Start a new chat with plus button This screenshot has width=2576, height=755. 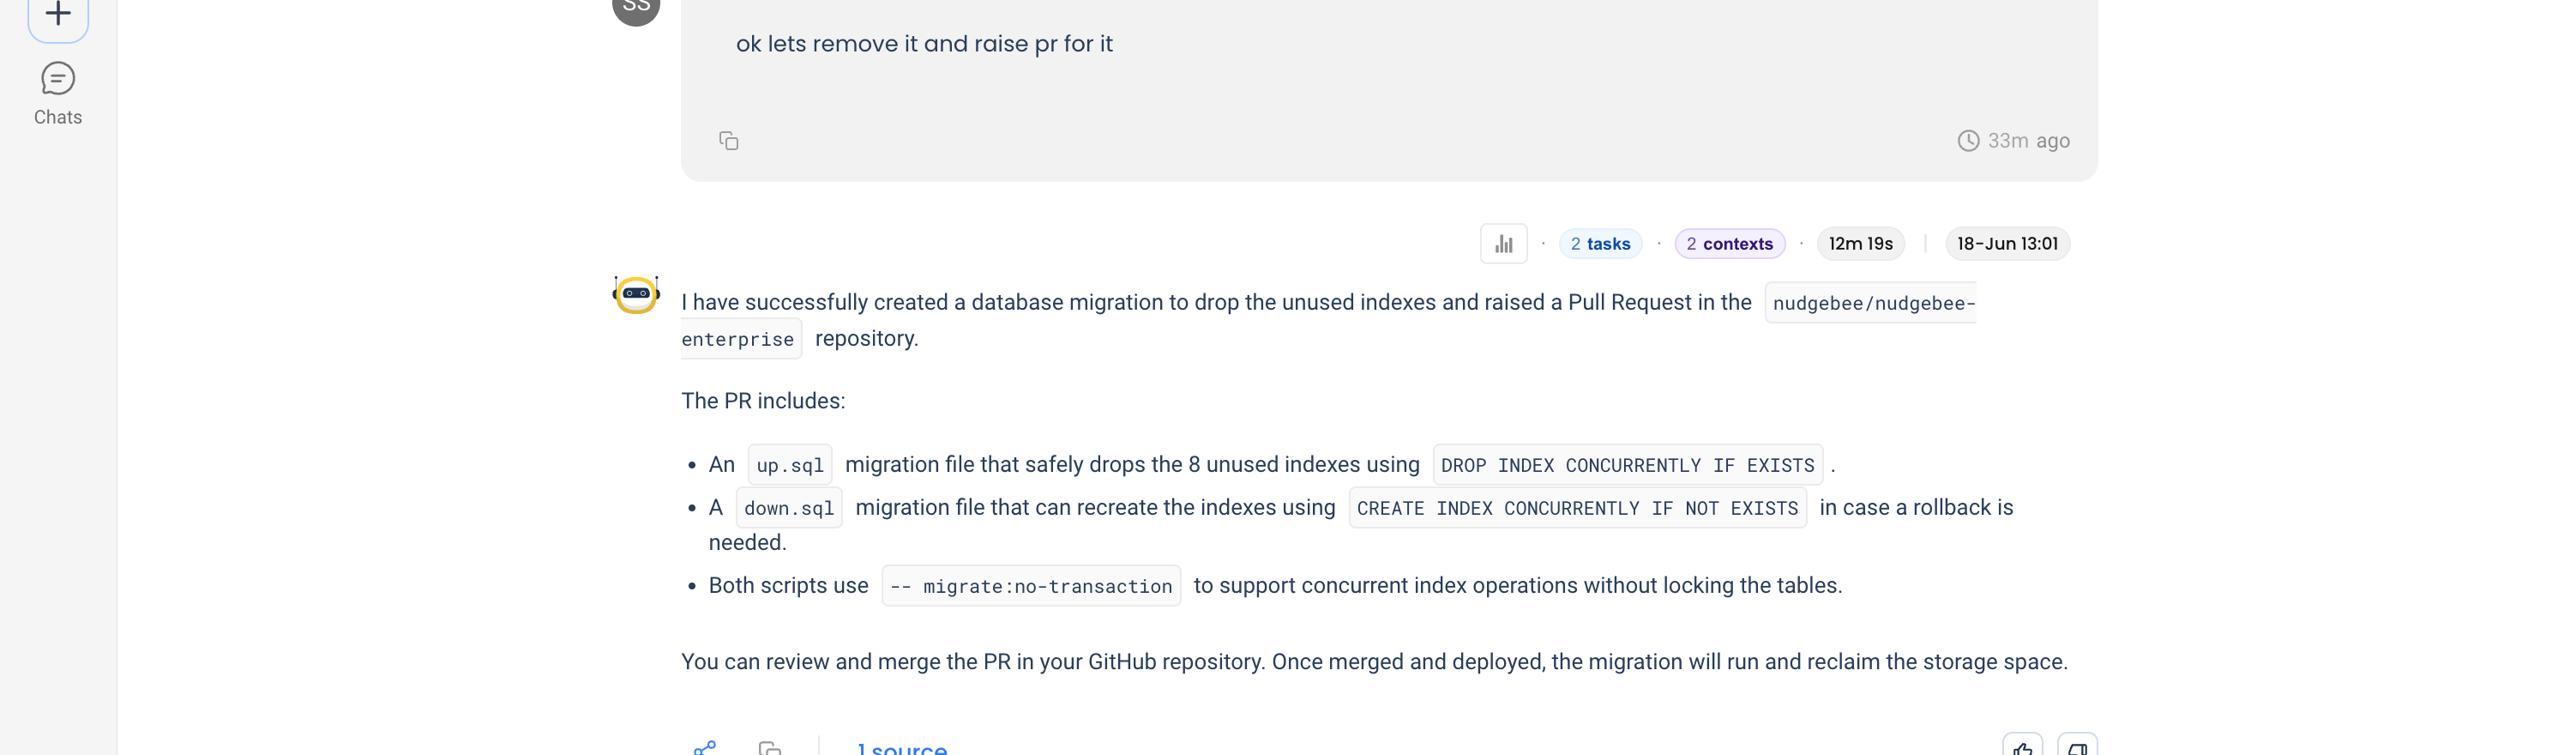click(x=58, y=15)
